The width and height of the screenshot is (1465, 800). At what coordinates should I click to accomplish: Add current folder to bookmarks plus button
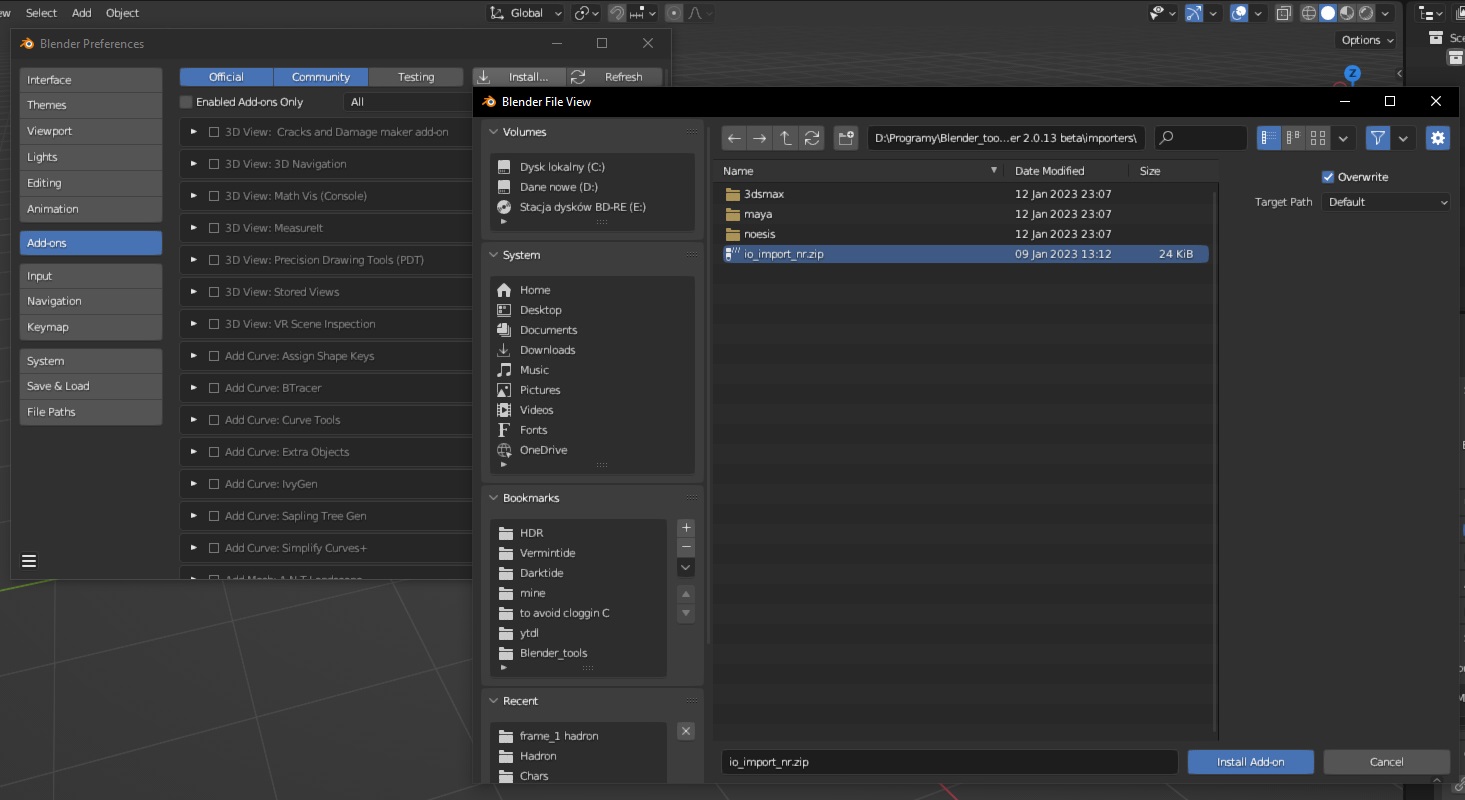(686, 528)
